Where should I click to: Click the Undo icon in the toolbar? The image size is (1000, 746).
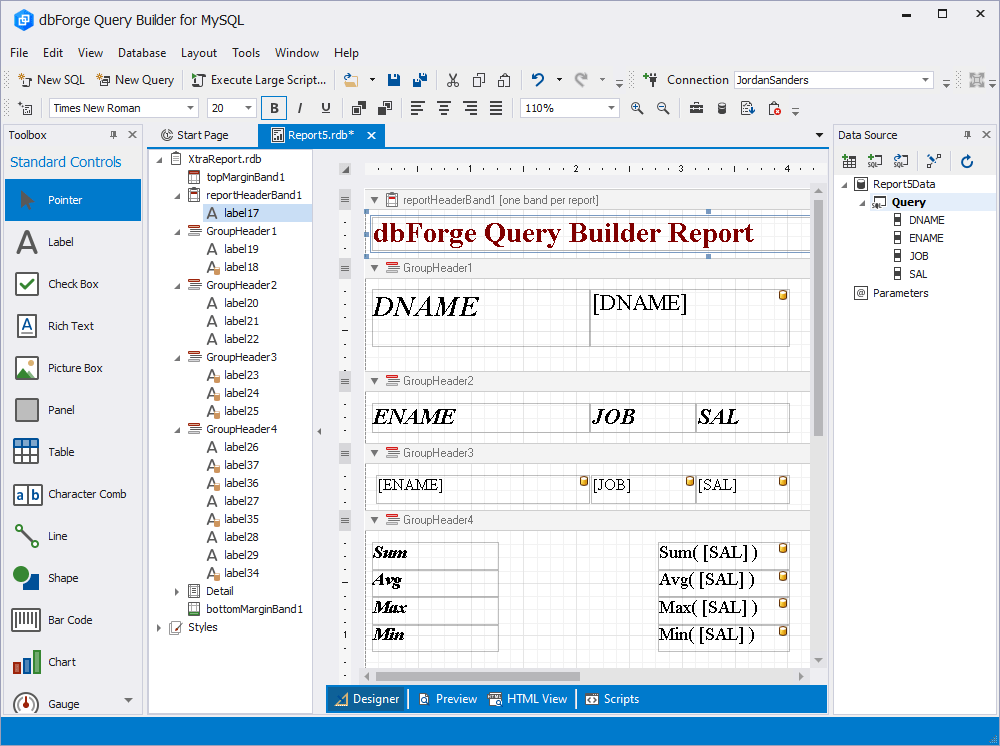pyautogui.click(x=540, y=79)
